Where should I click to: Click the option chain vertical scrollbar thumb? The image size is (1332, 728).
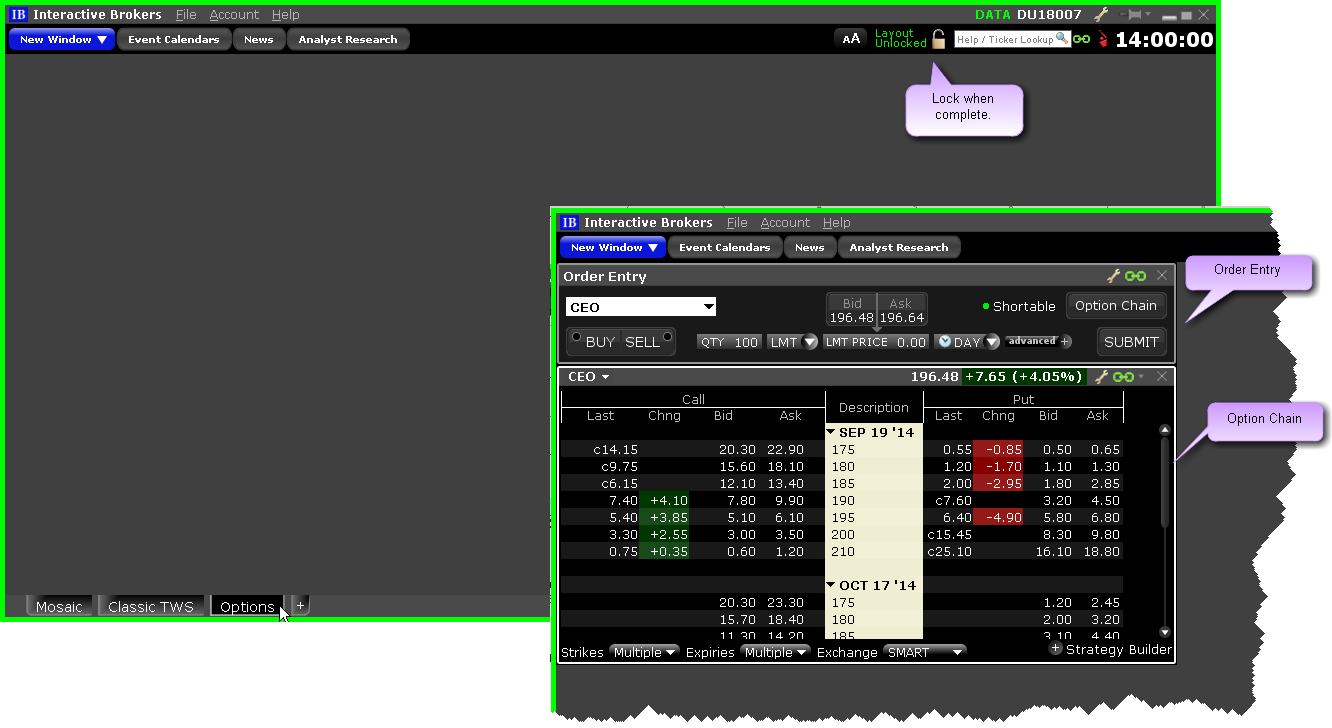[x=1164, y=482]
